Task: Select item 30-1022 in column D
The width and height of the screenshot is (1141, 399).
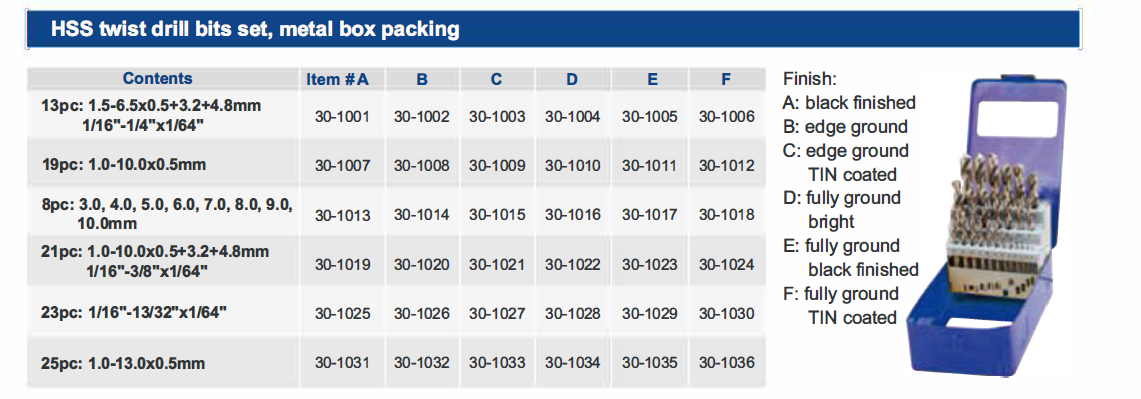Action: 573,265
